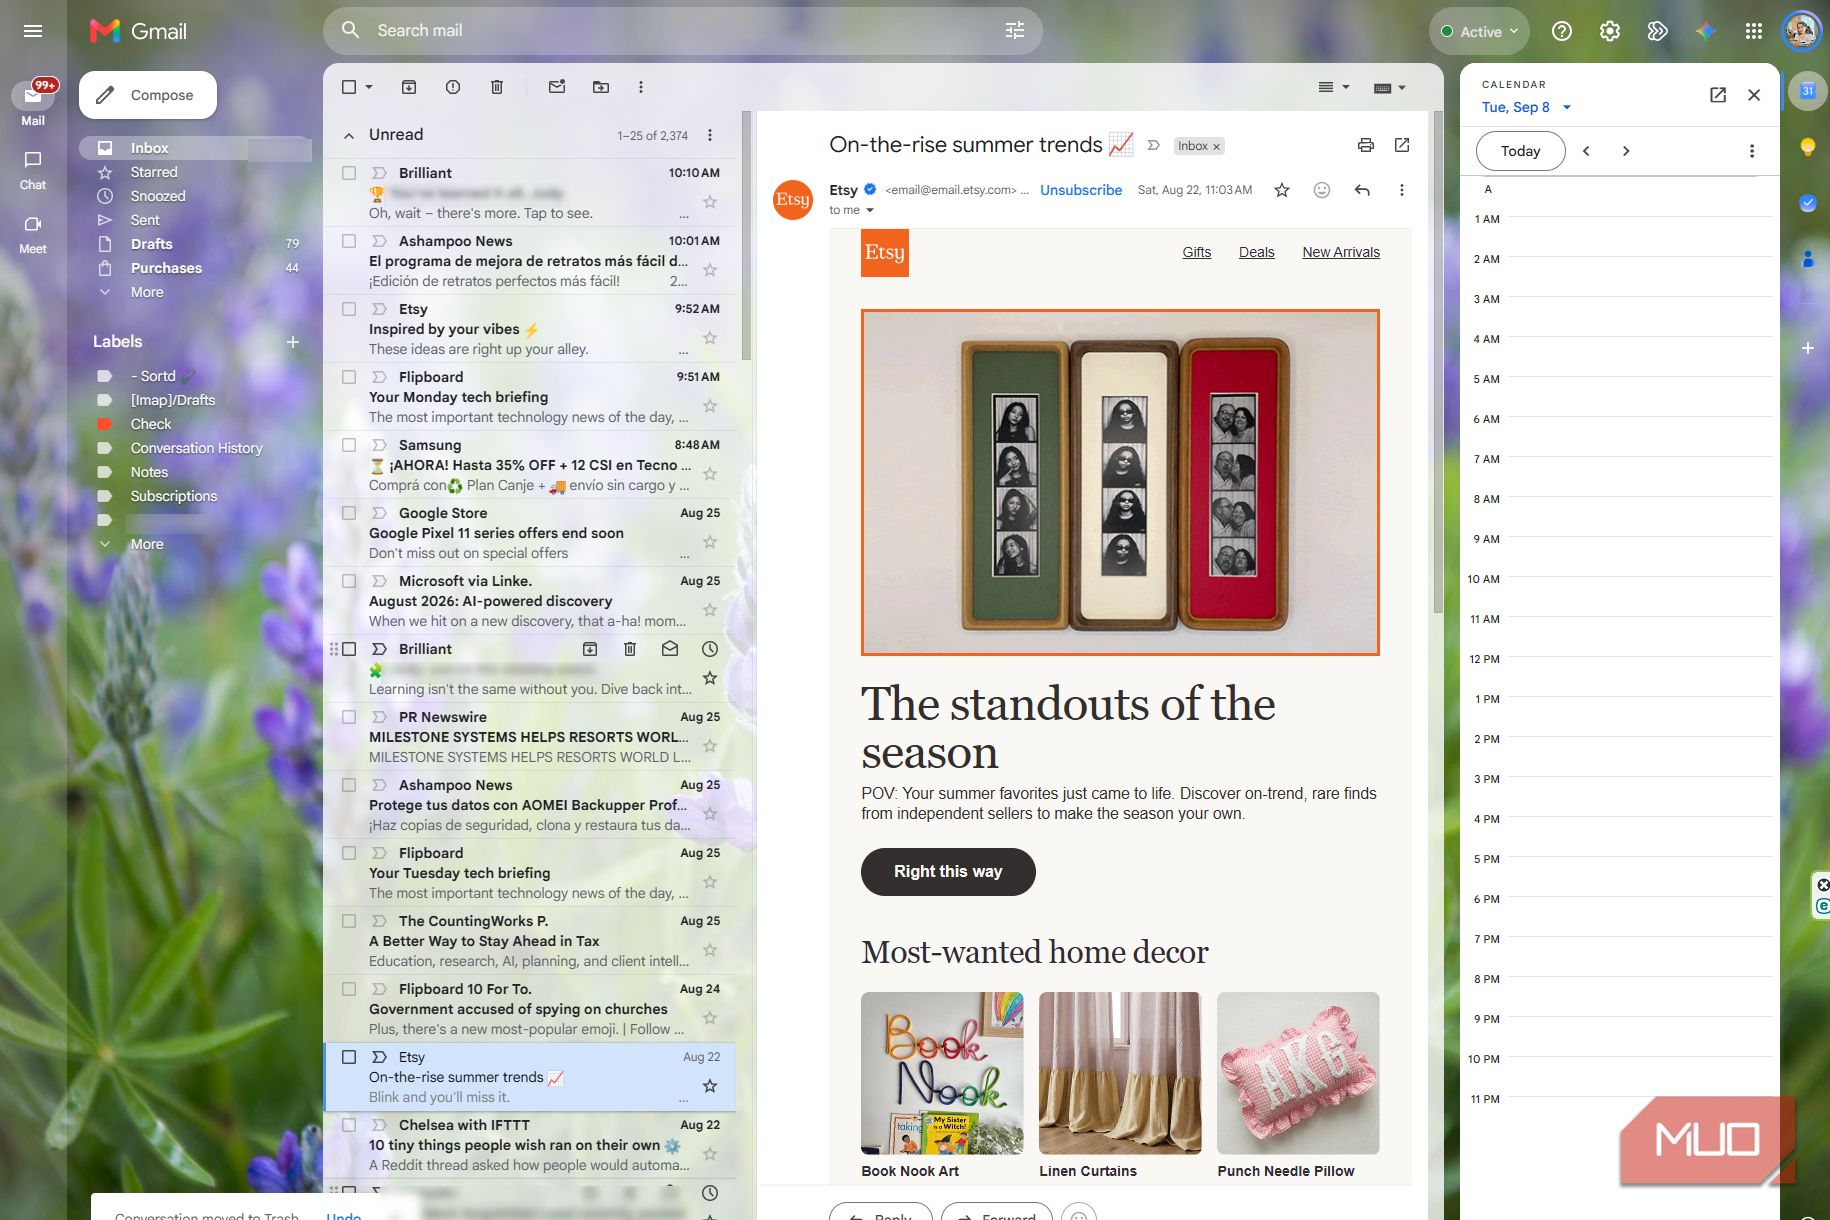Image resolution: width=1830 pixels, height=1220 pixels.
Task: Open the Meet section in the left rail
Action: click(33, 234)
